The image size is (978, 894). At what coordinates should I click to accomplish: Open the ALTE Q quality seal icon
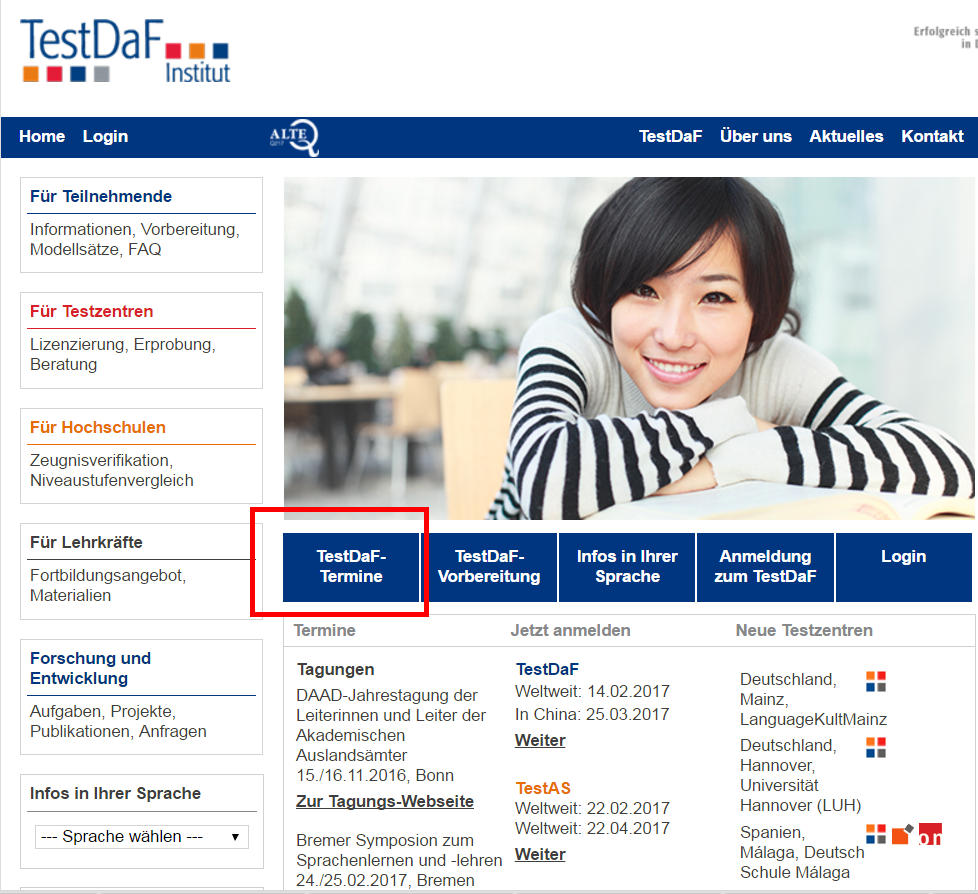pos(294,137)
